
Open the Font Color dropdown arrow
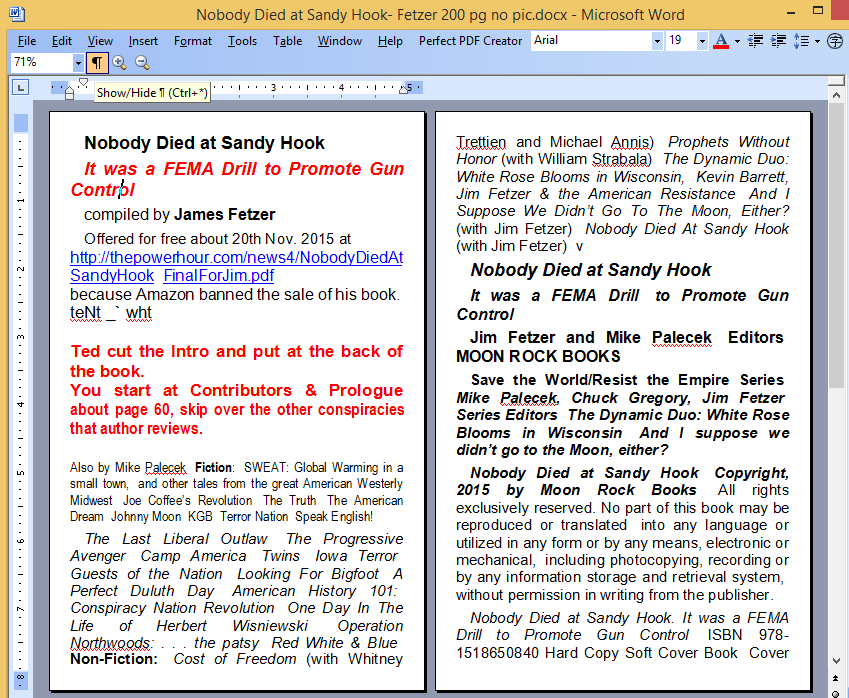pos(737,41)
